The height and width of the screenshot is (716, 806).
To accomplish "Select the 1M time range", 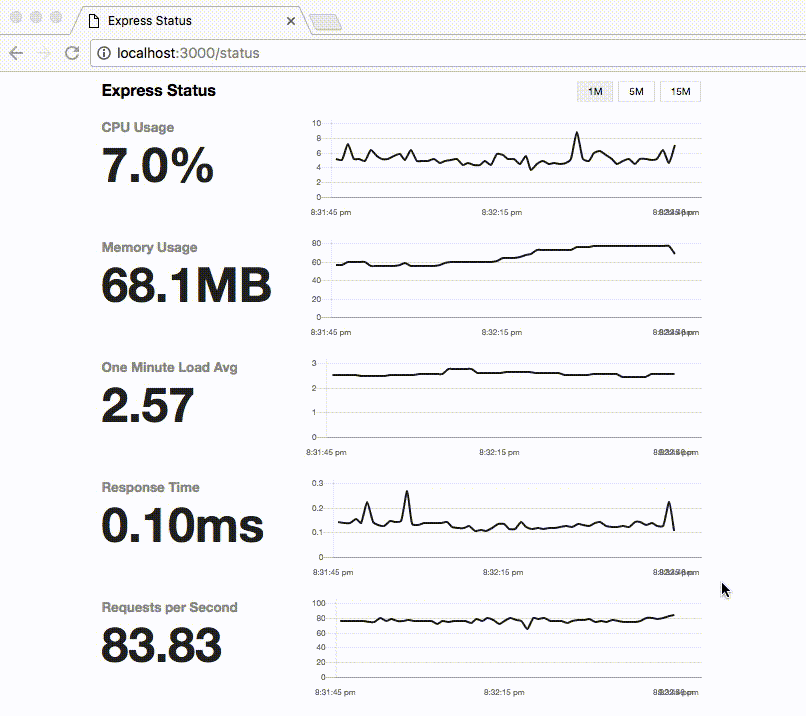I will click(x=594, y=91).
